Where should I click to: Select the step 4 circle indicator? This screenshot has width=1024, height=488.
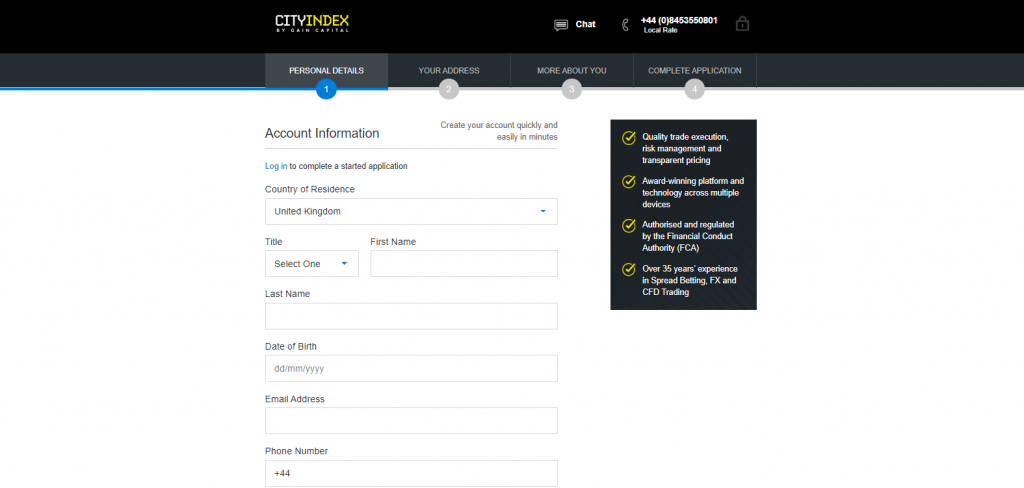pos(694,89)
